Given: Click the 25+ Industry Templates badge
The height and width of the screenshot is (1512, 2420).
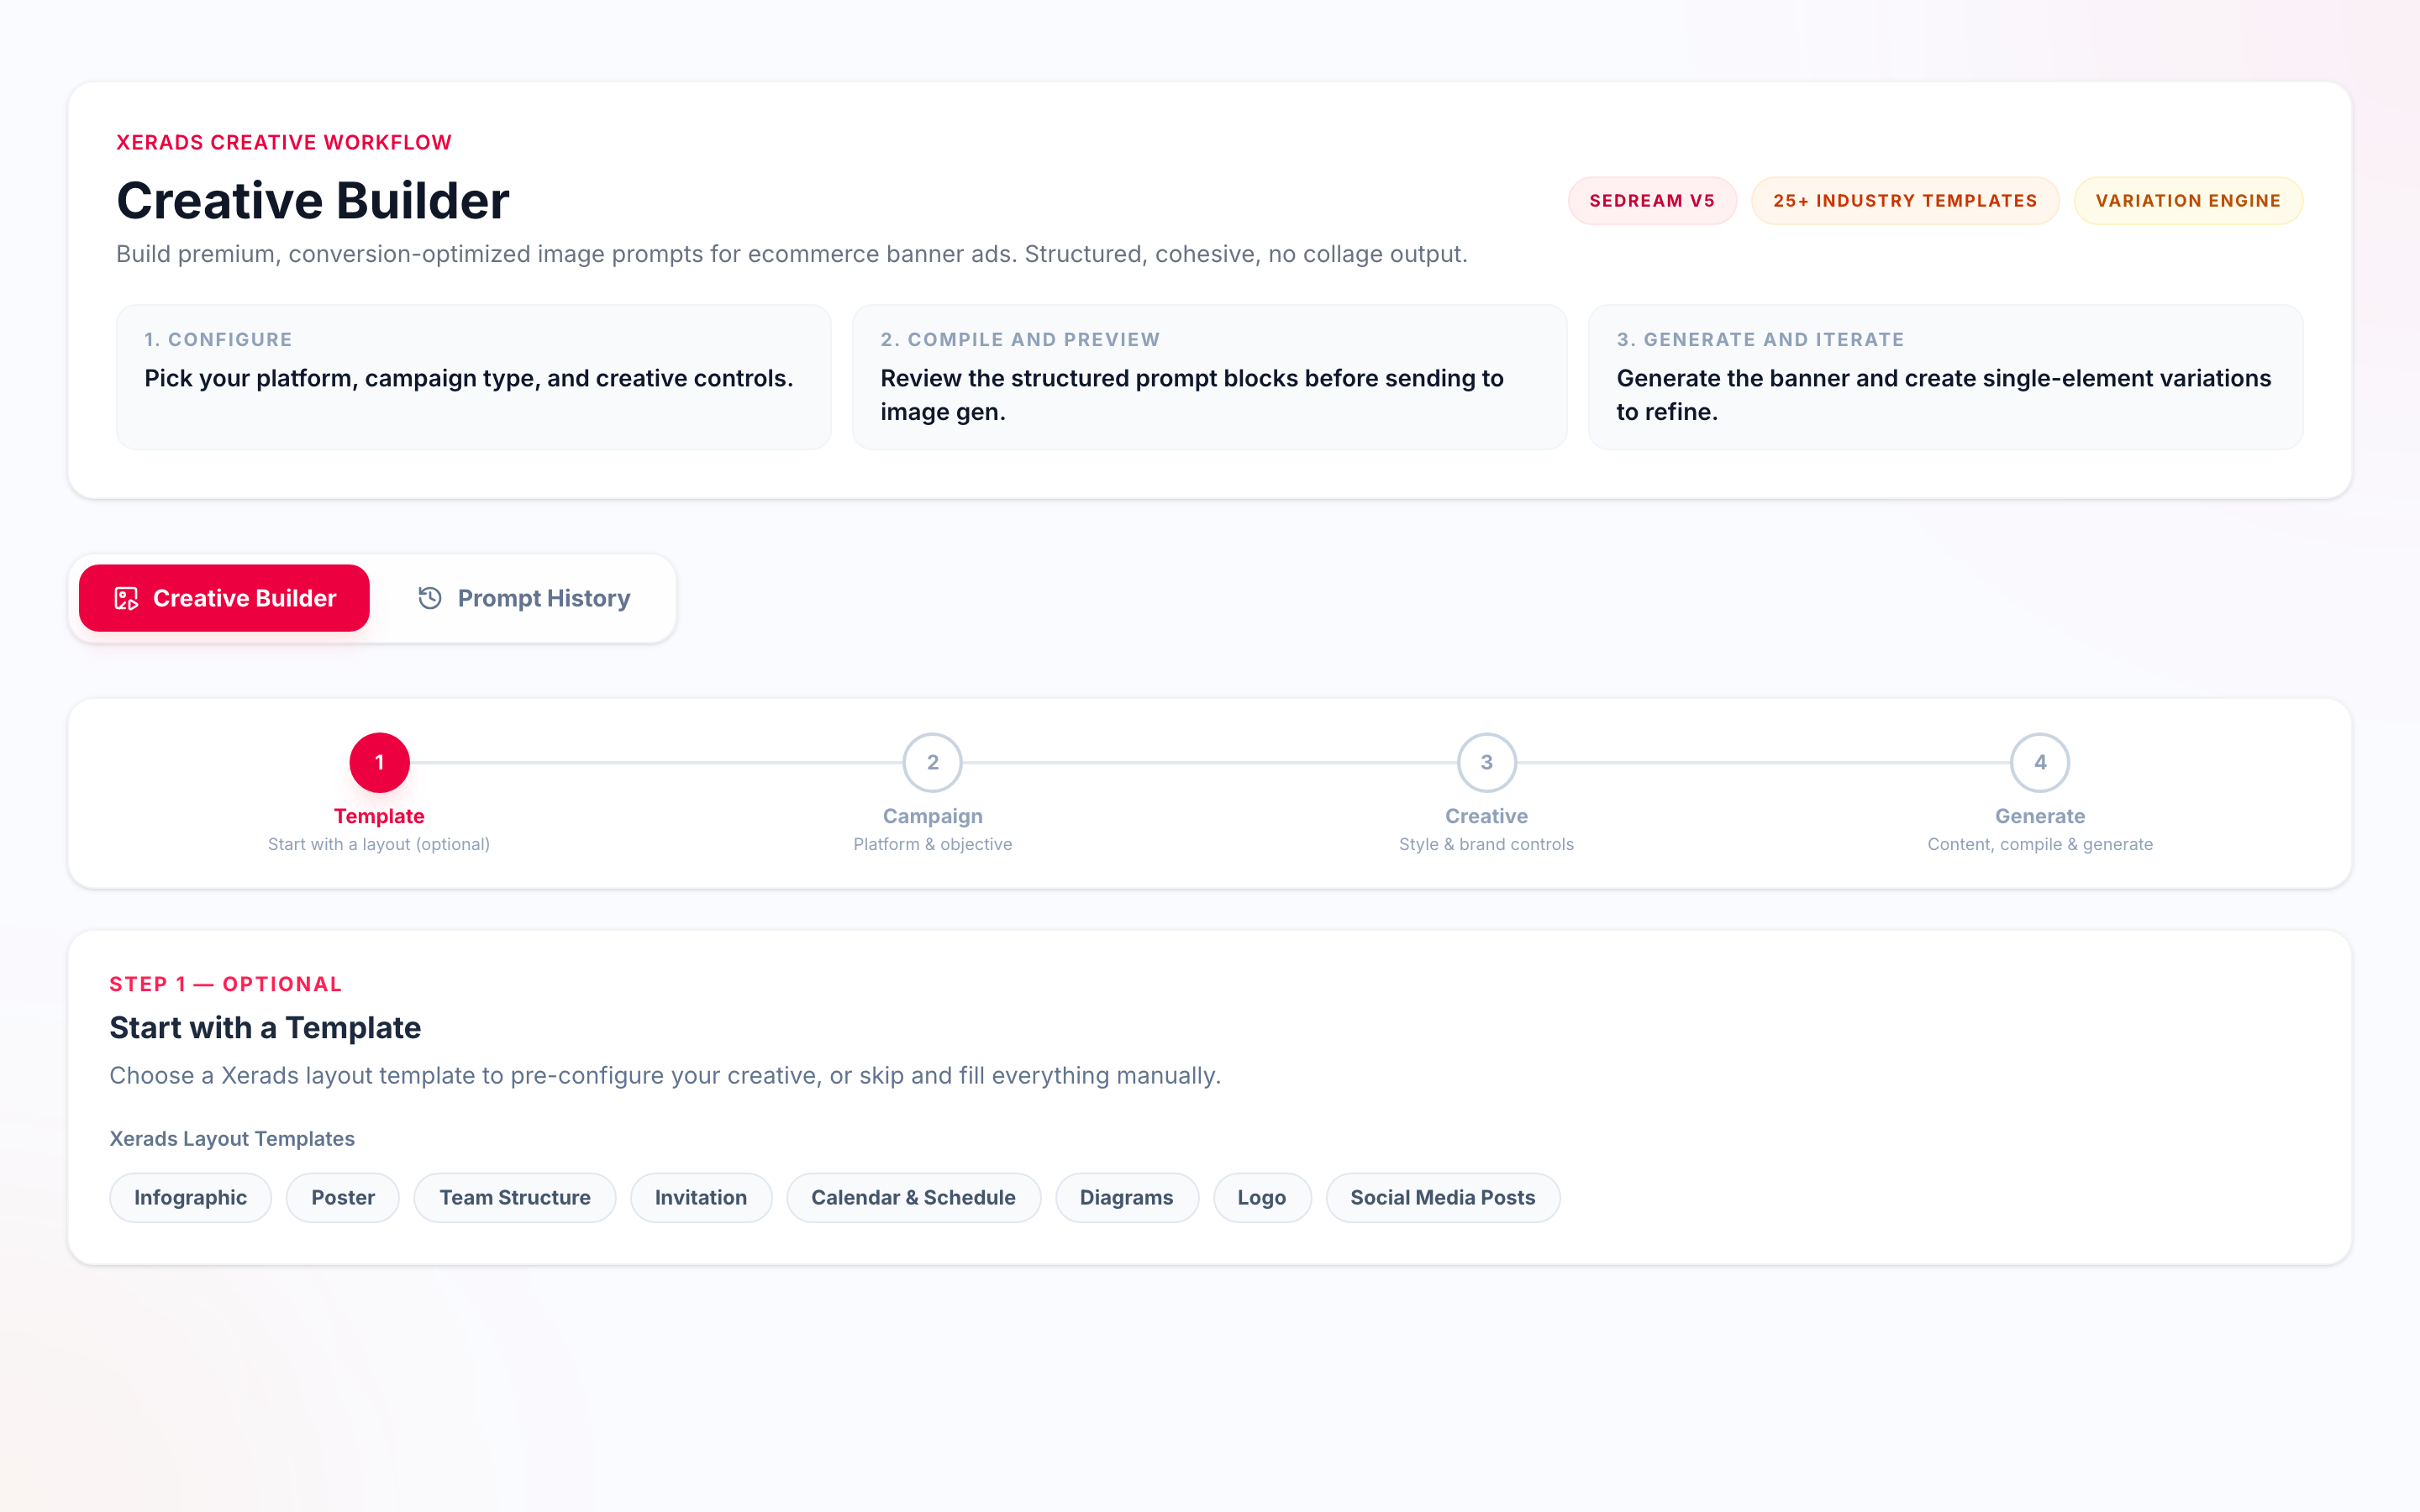Looking at the screenshot, I should point(1905,201).
